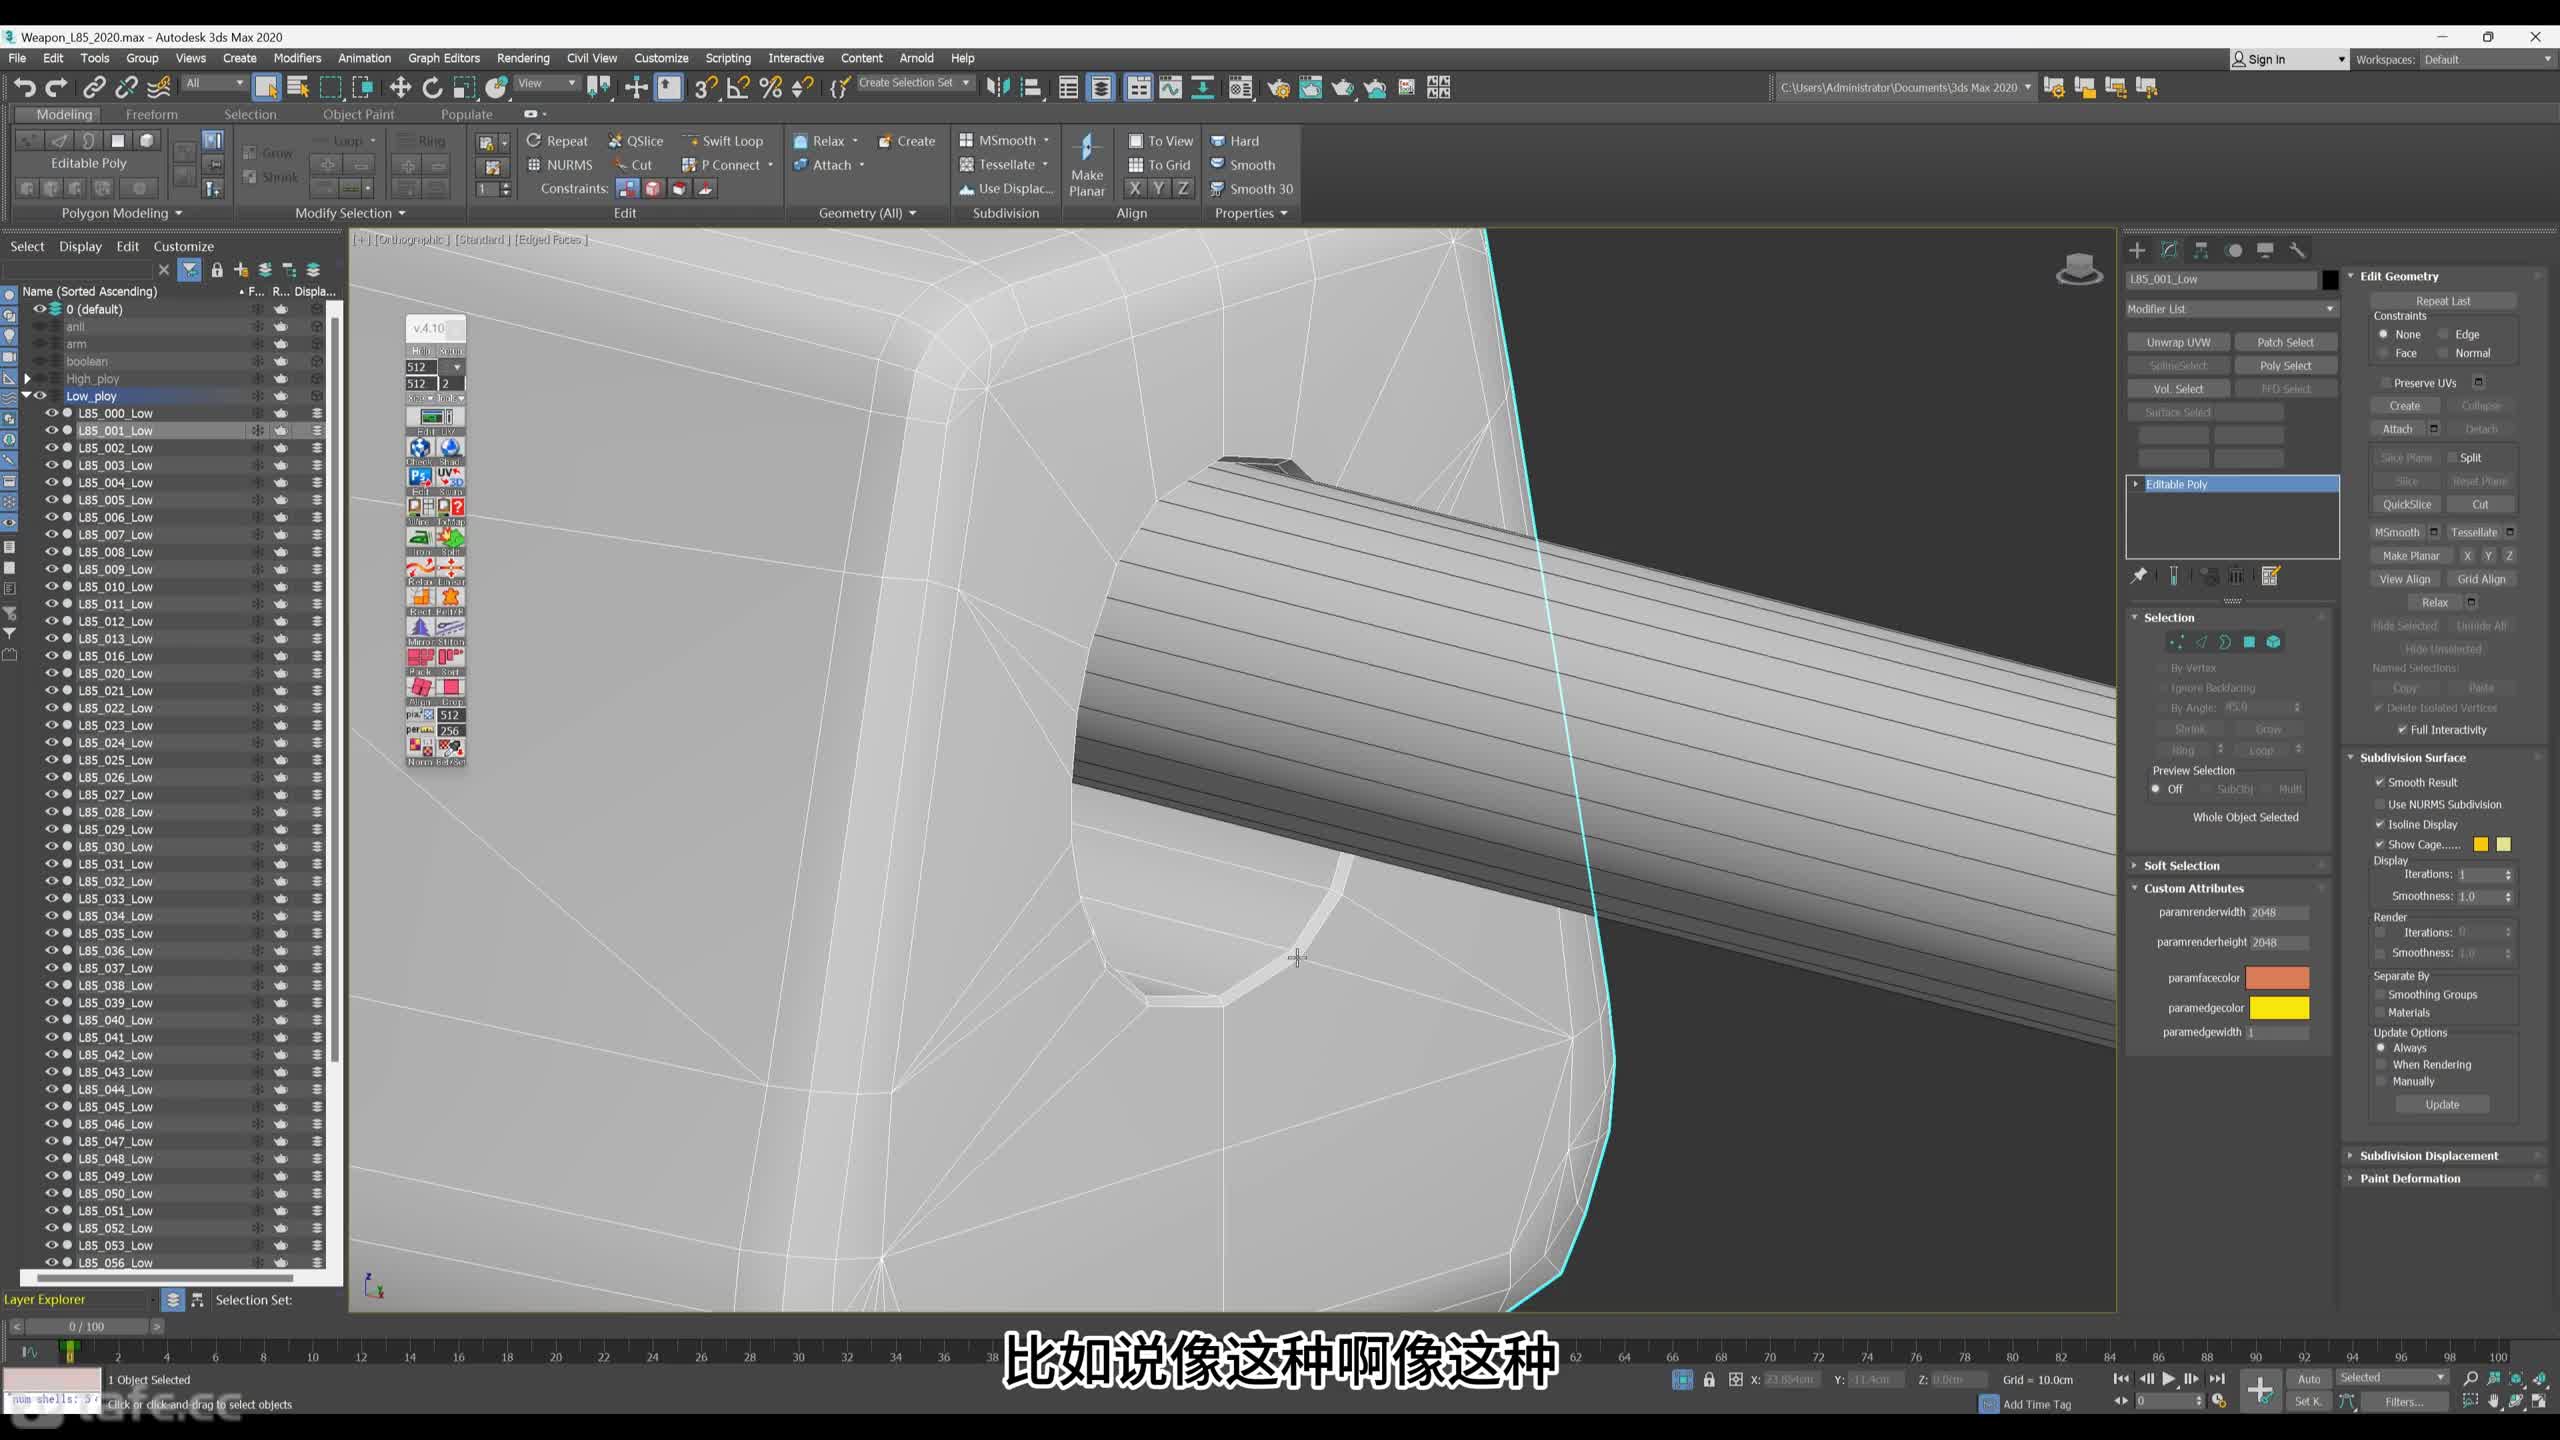Open Polygon Modeling ribbon dropdown

[122, 213]
